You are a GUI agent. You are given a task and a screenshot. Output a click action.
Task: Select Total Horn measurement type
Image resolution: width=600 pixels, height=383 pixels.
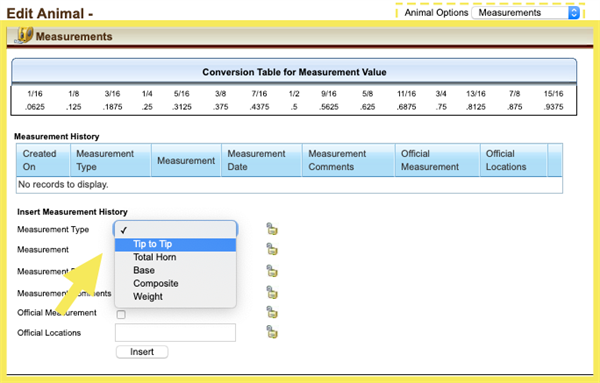(175, 257)
